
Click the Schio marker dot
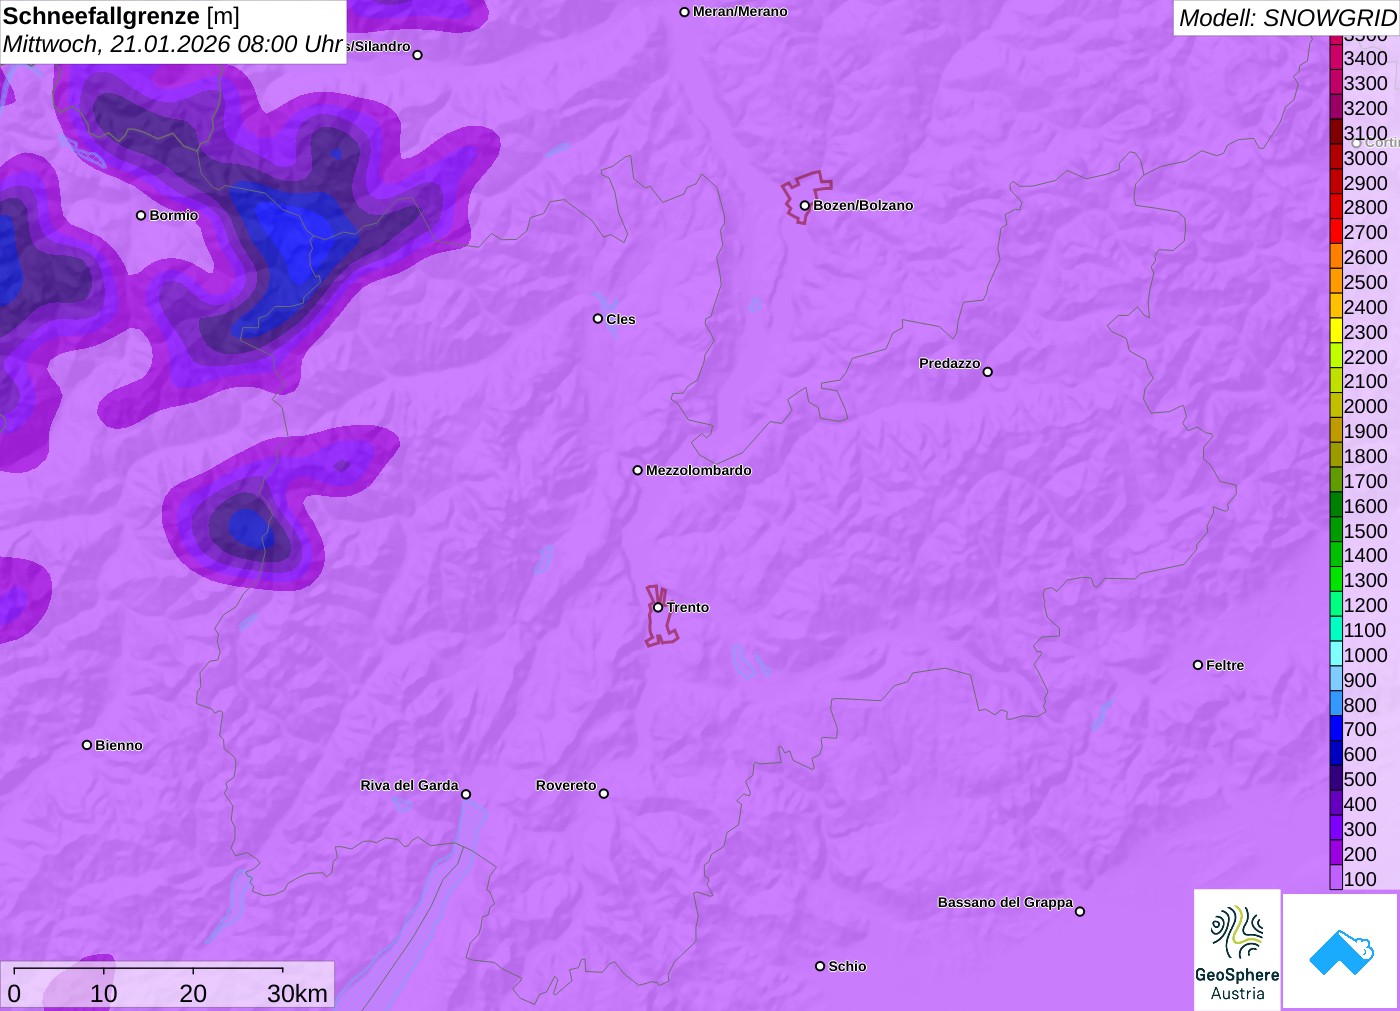coord(820,966)
